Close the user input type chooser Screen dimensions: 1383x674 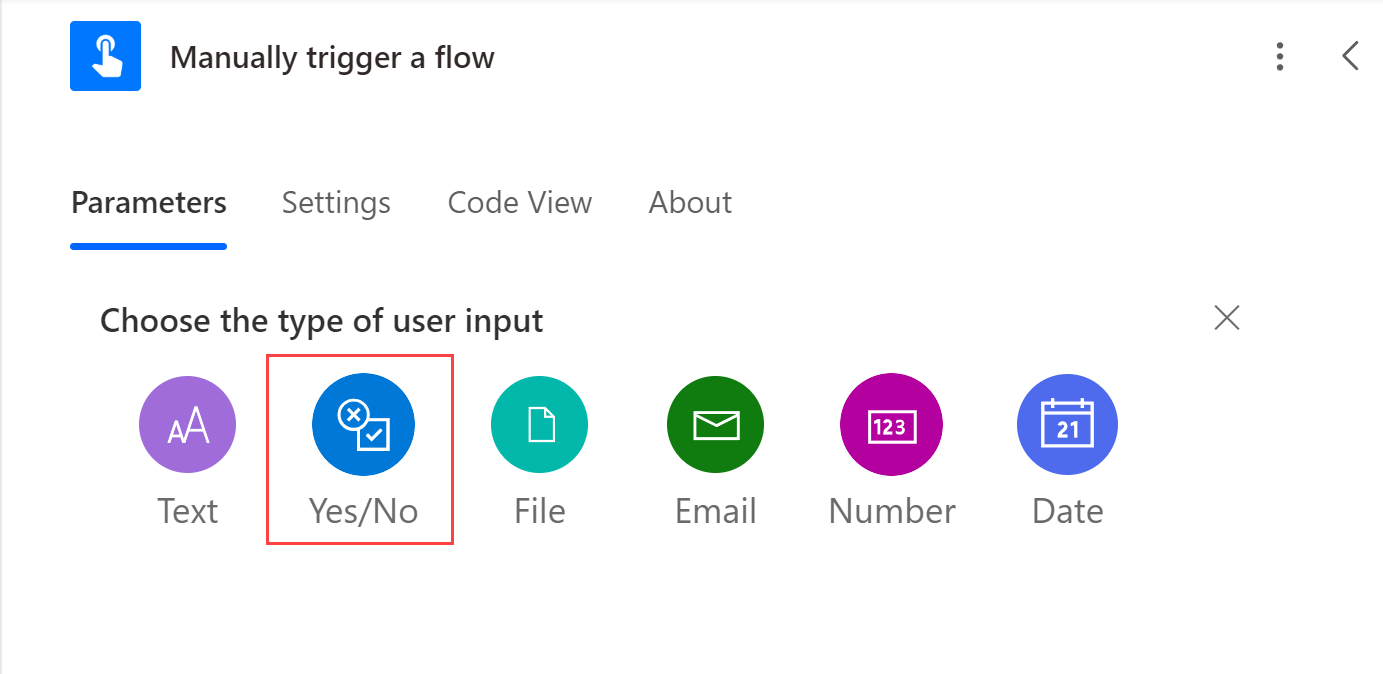[1226, 318]
